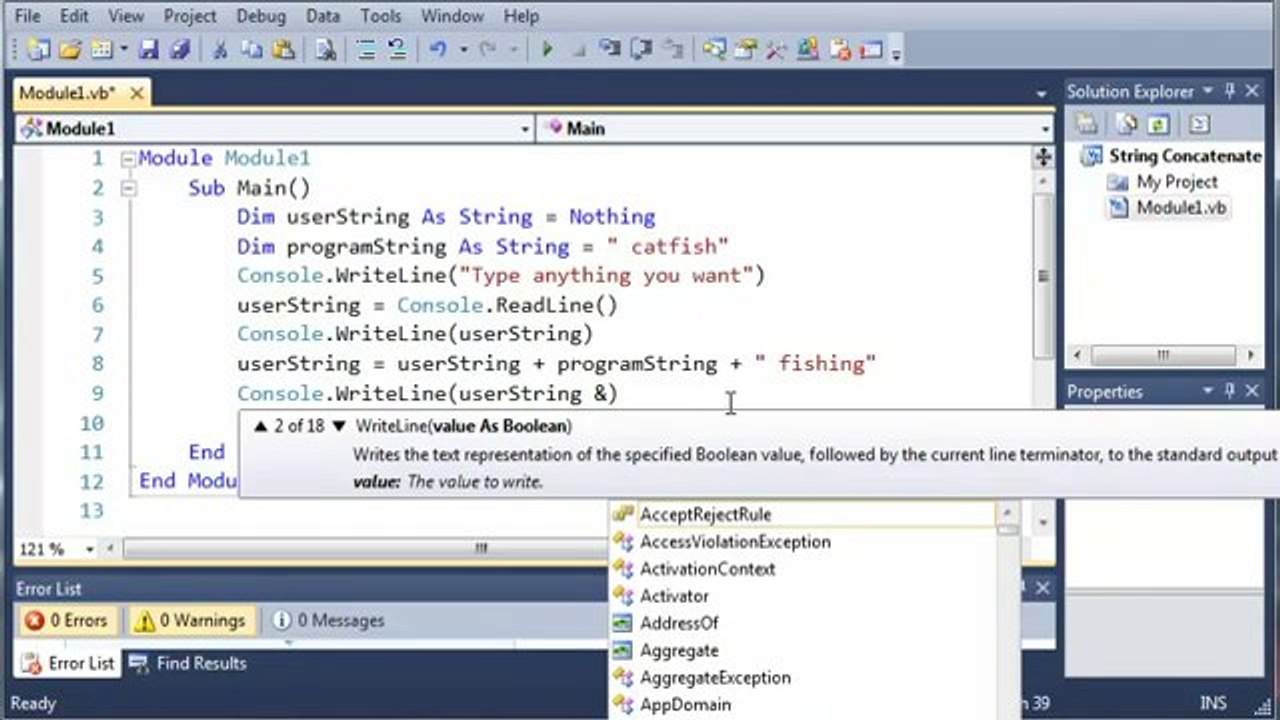Open the Undo history dropdown arrow

(x=463, y=49)
